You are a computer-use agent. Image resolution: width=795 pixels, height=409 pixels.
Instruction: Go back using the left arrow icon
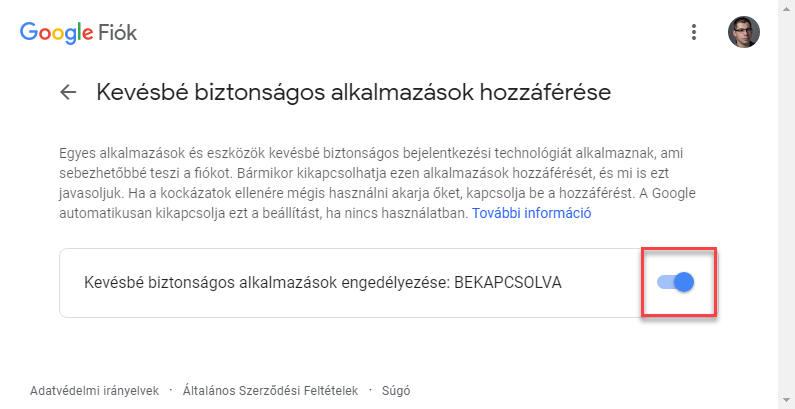(68, 92)
